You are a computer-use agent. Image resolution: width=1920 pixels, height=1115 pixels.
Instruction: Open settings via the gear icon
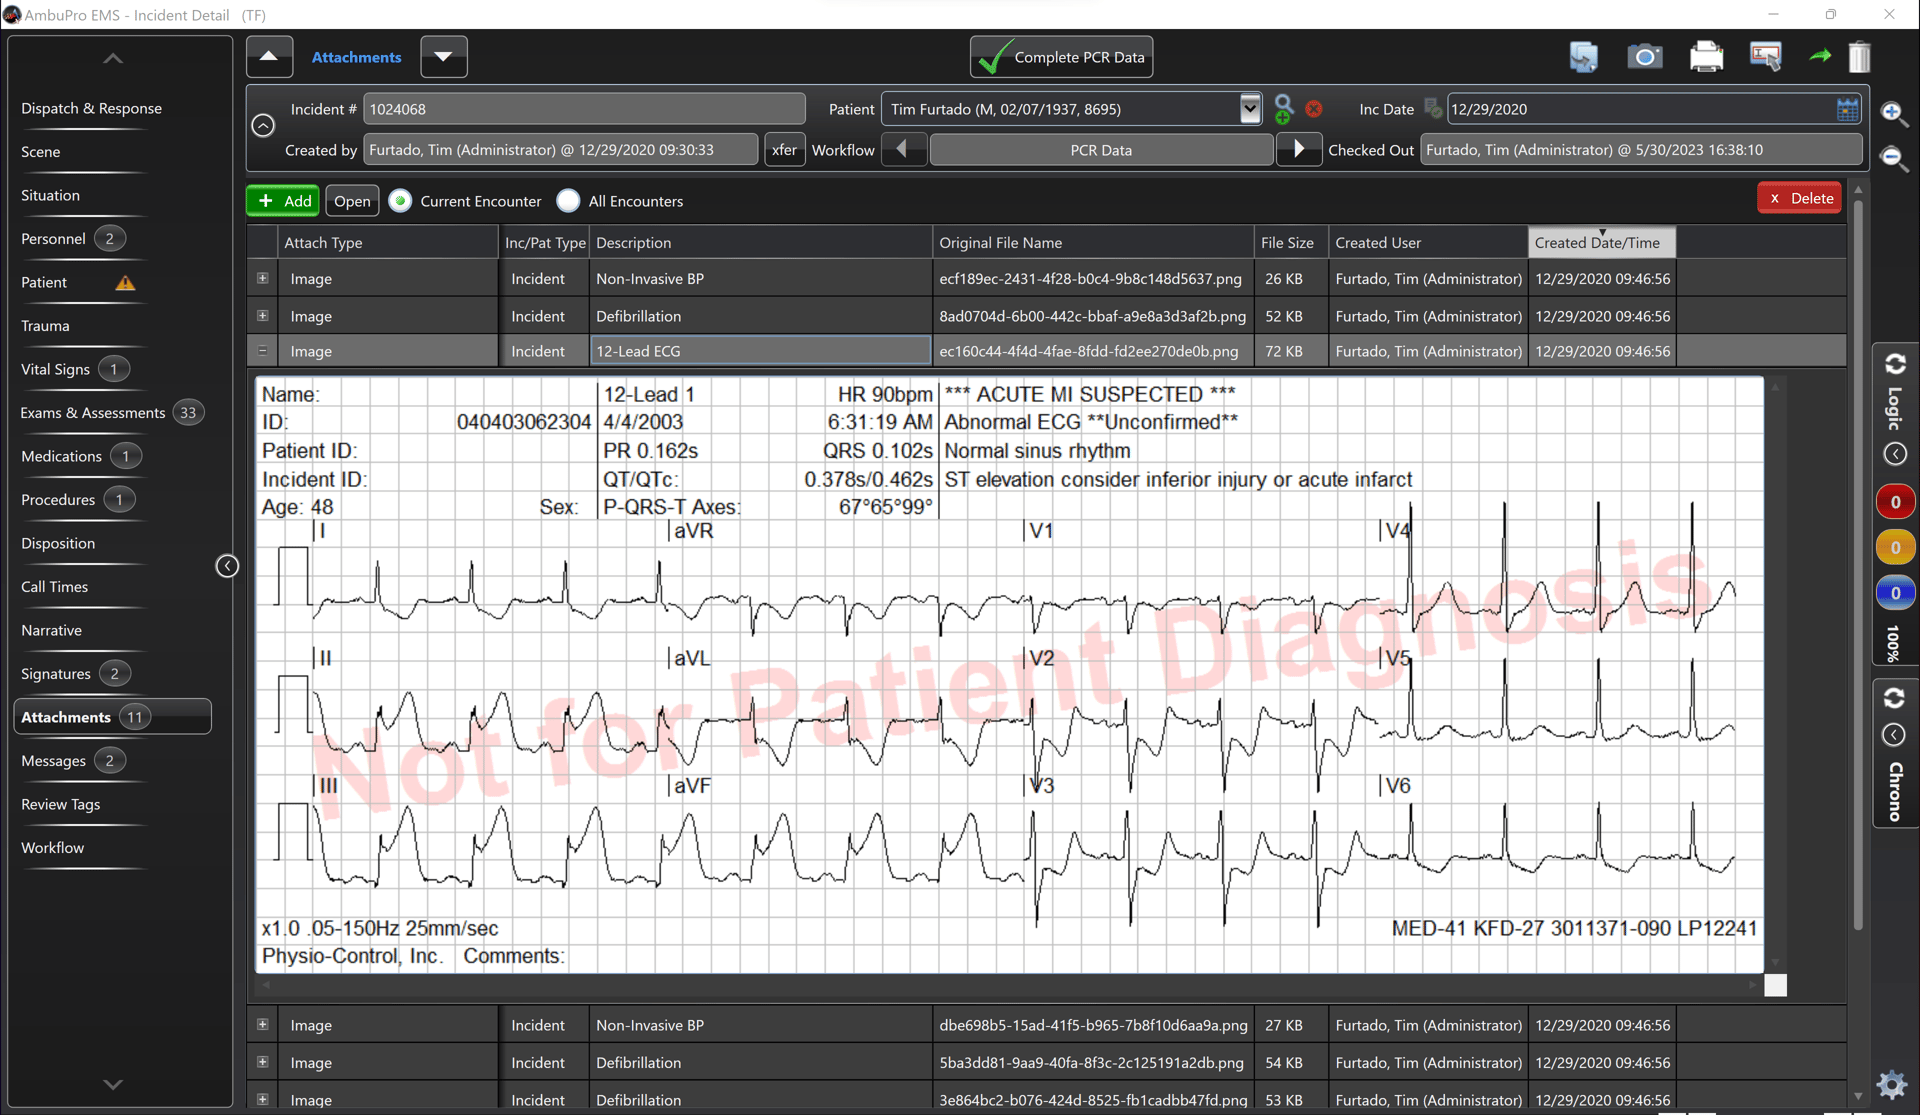pyautogui.click(x=1892, y=1084)
